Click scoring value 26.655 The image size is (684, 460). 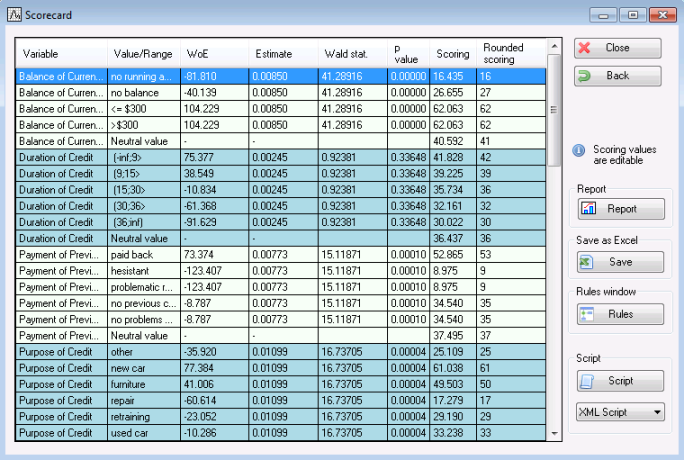pyautogui.click(x=453, y=92)
